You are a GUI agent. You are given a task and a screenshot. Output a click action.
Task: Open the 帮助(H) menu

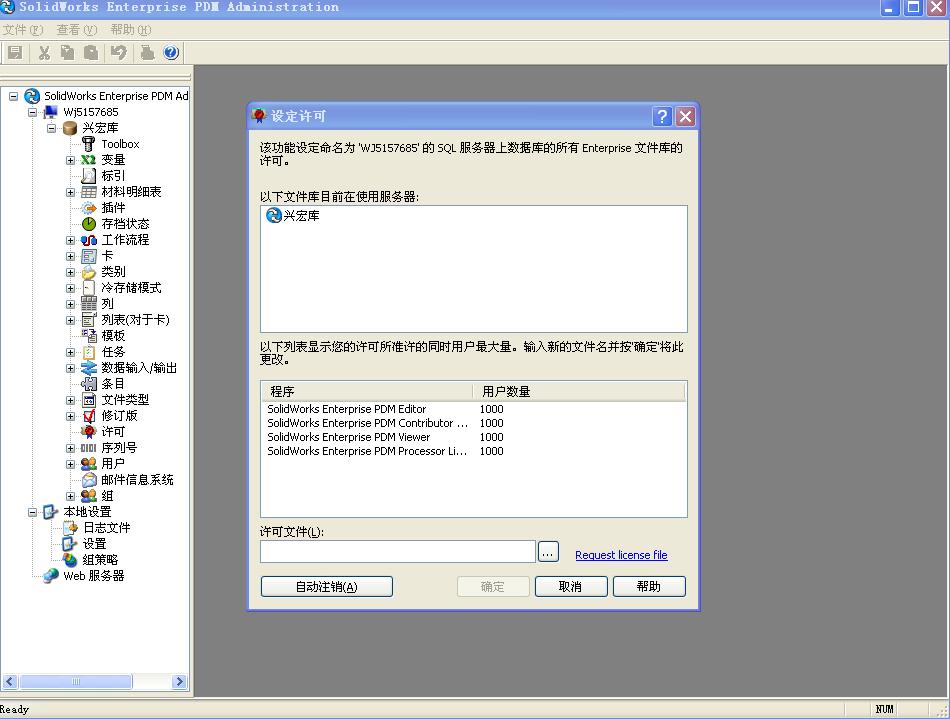pos(131,30)
